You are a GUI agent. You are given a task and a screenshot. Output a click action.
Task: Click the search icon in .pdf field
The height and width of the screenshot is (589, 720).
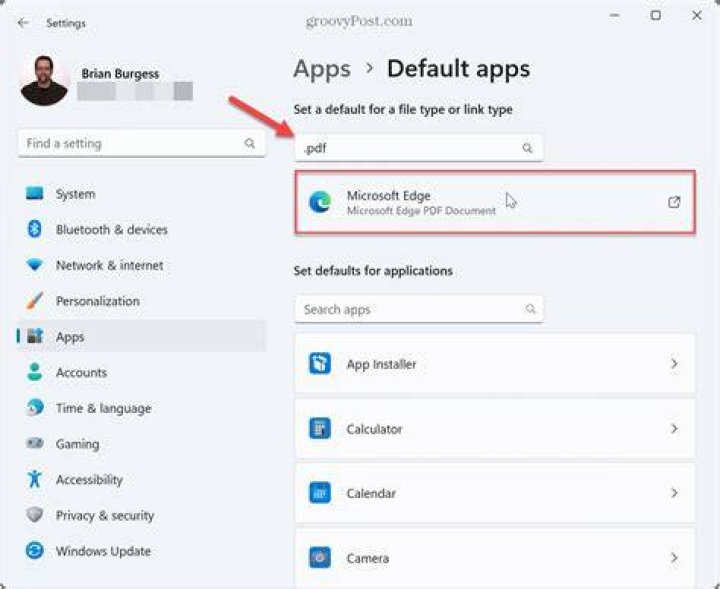click(528, 148)
